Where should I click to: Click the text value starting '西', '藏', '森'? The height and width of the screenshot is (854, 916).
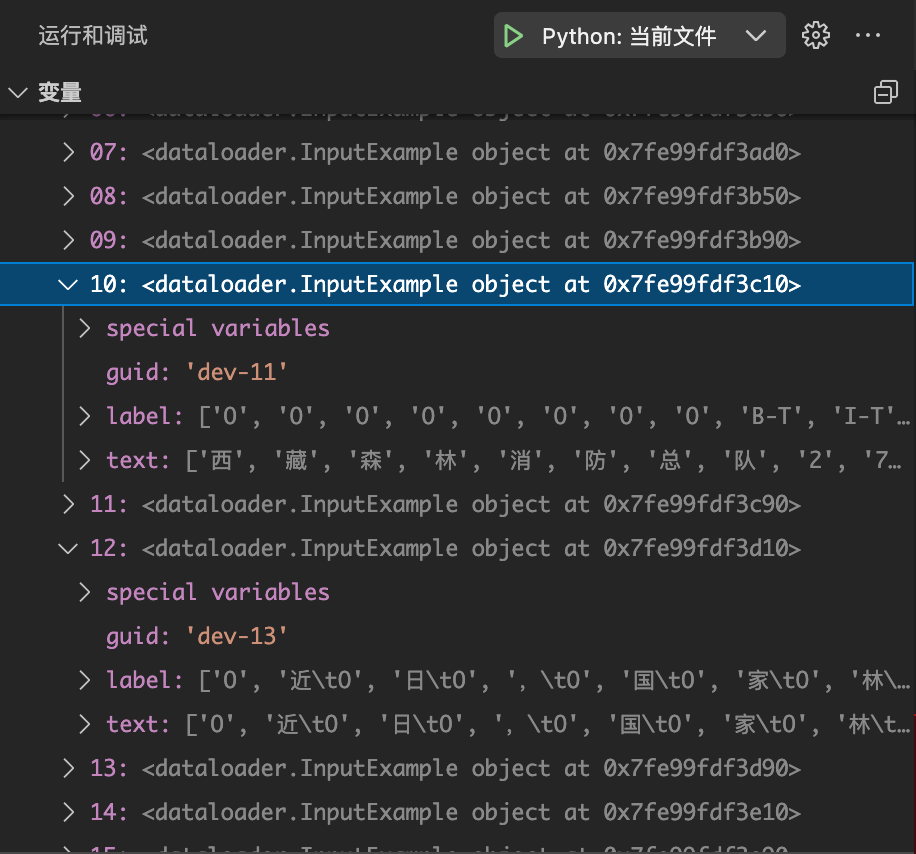543,460
